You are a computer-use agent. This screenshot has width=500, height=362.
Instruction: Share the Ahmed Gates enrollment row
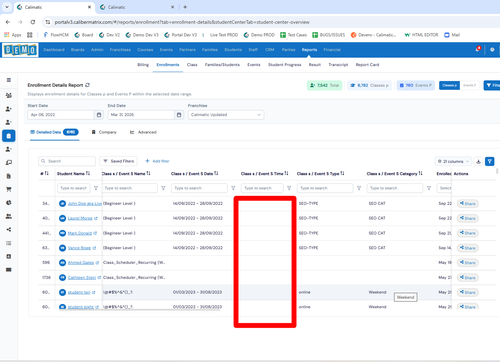[468, 263]
